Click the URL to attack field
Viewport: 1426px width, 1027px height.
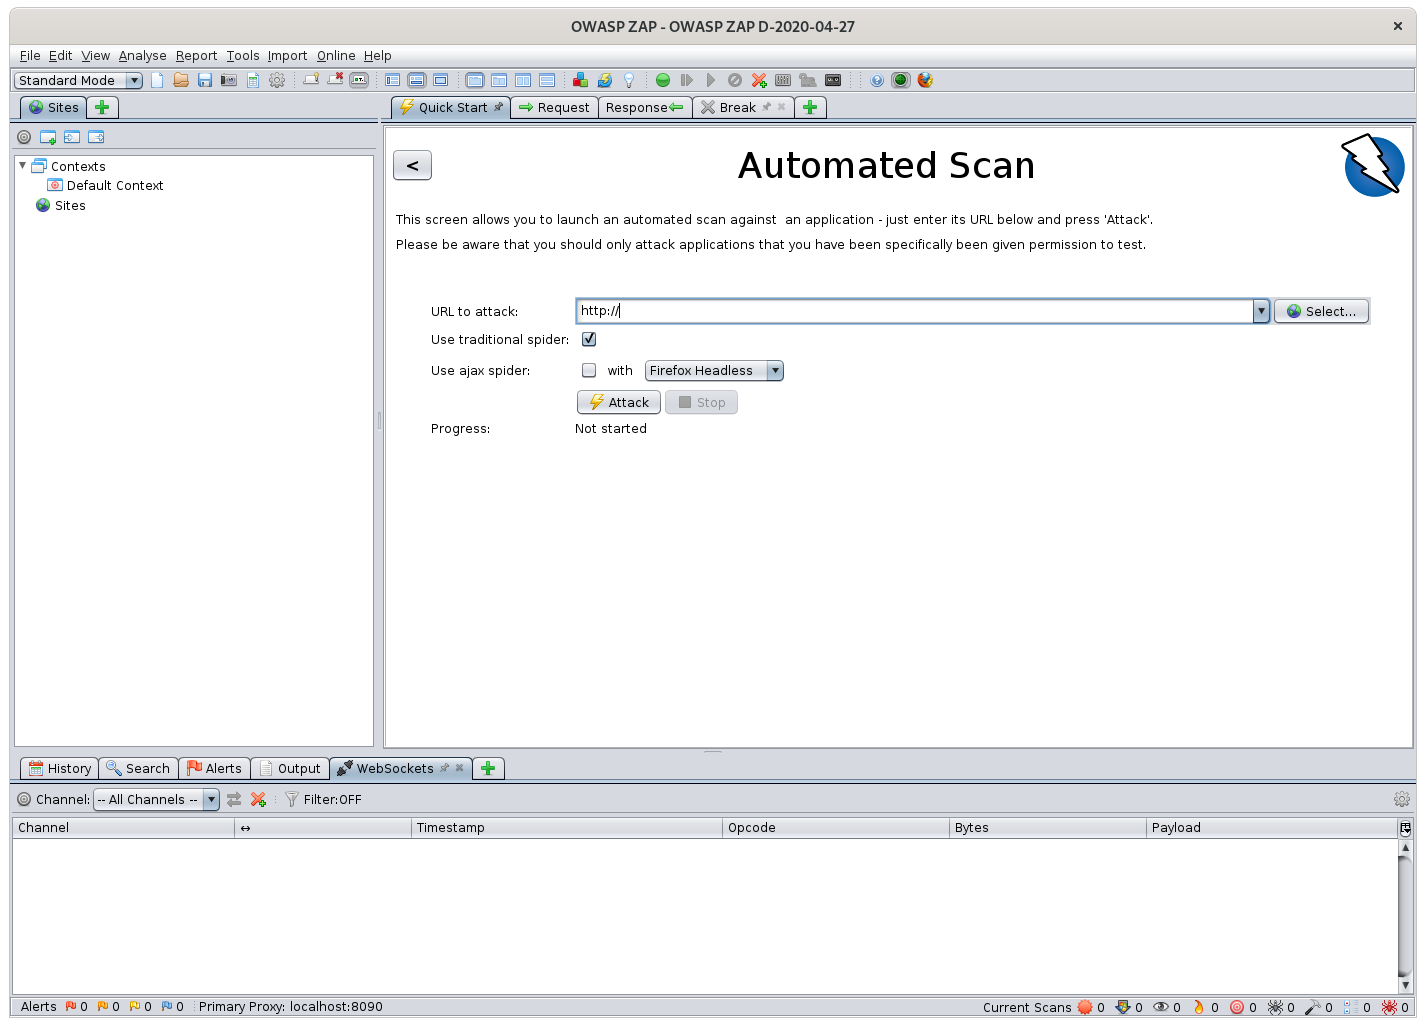[914, 311]
